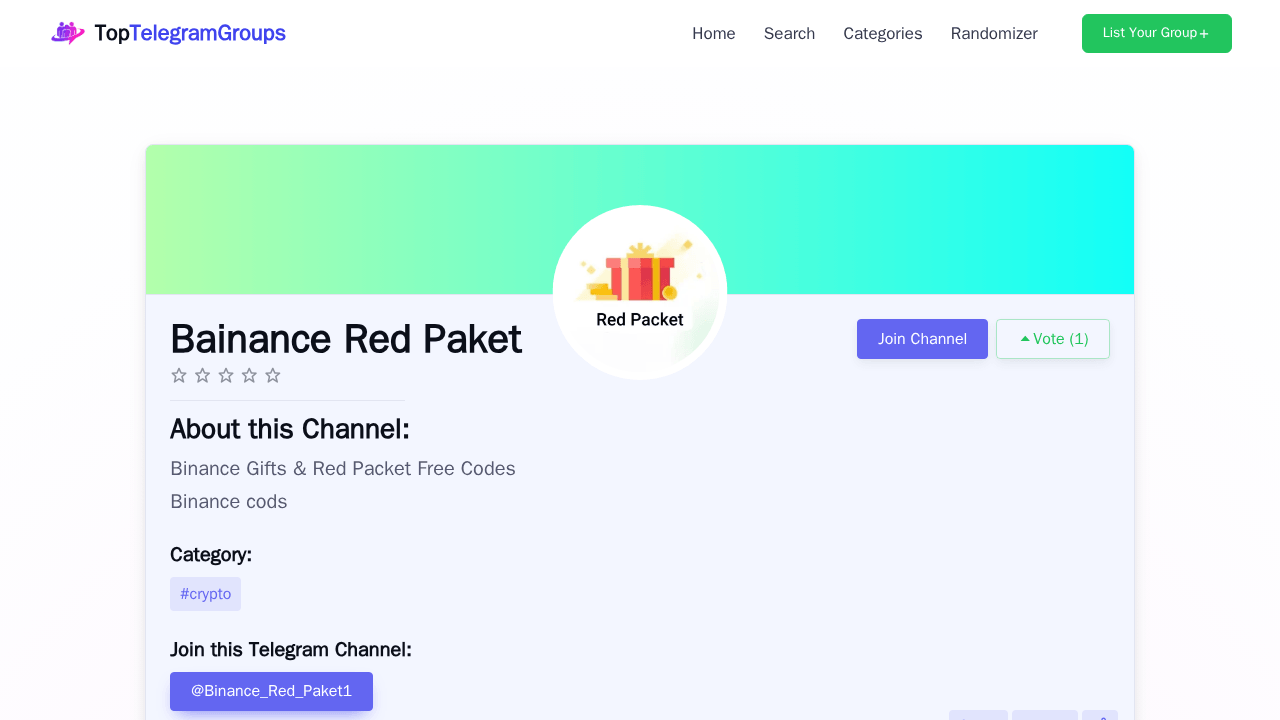Click the Binance cods text line
Image resolution: width=1280 pixels, height=720 pixels.
pyautogui.click(x=229, y=502)
